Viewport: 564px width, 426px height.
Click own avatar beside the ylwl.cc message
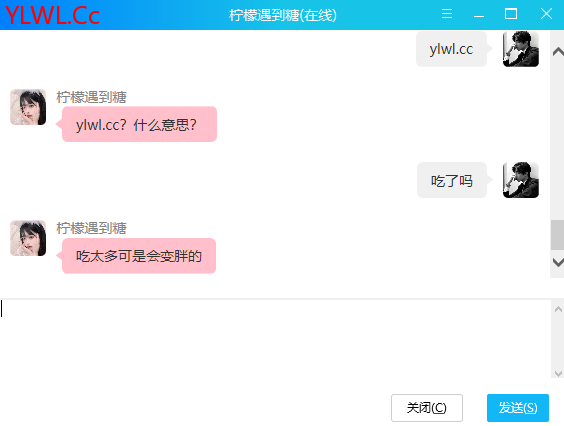(520, 49)
